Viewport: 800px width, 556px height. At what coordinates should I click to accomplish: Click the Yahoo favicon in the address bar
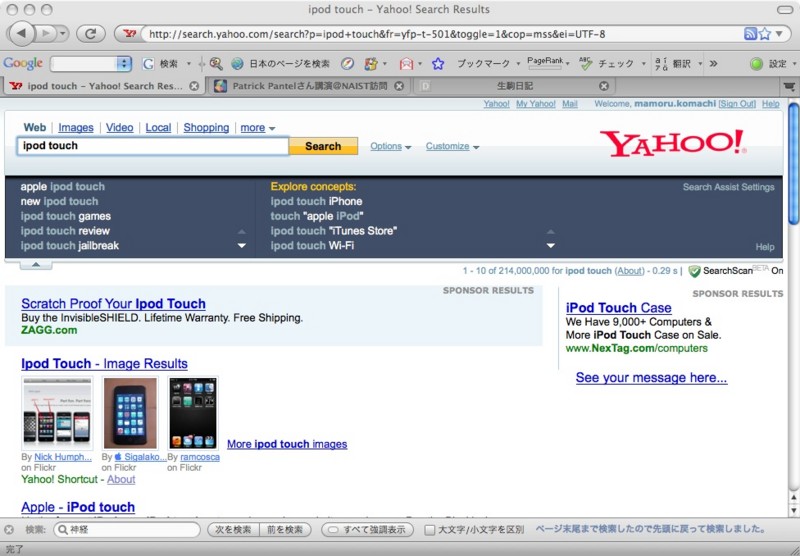130,34
